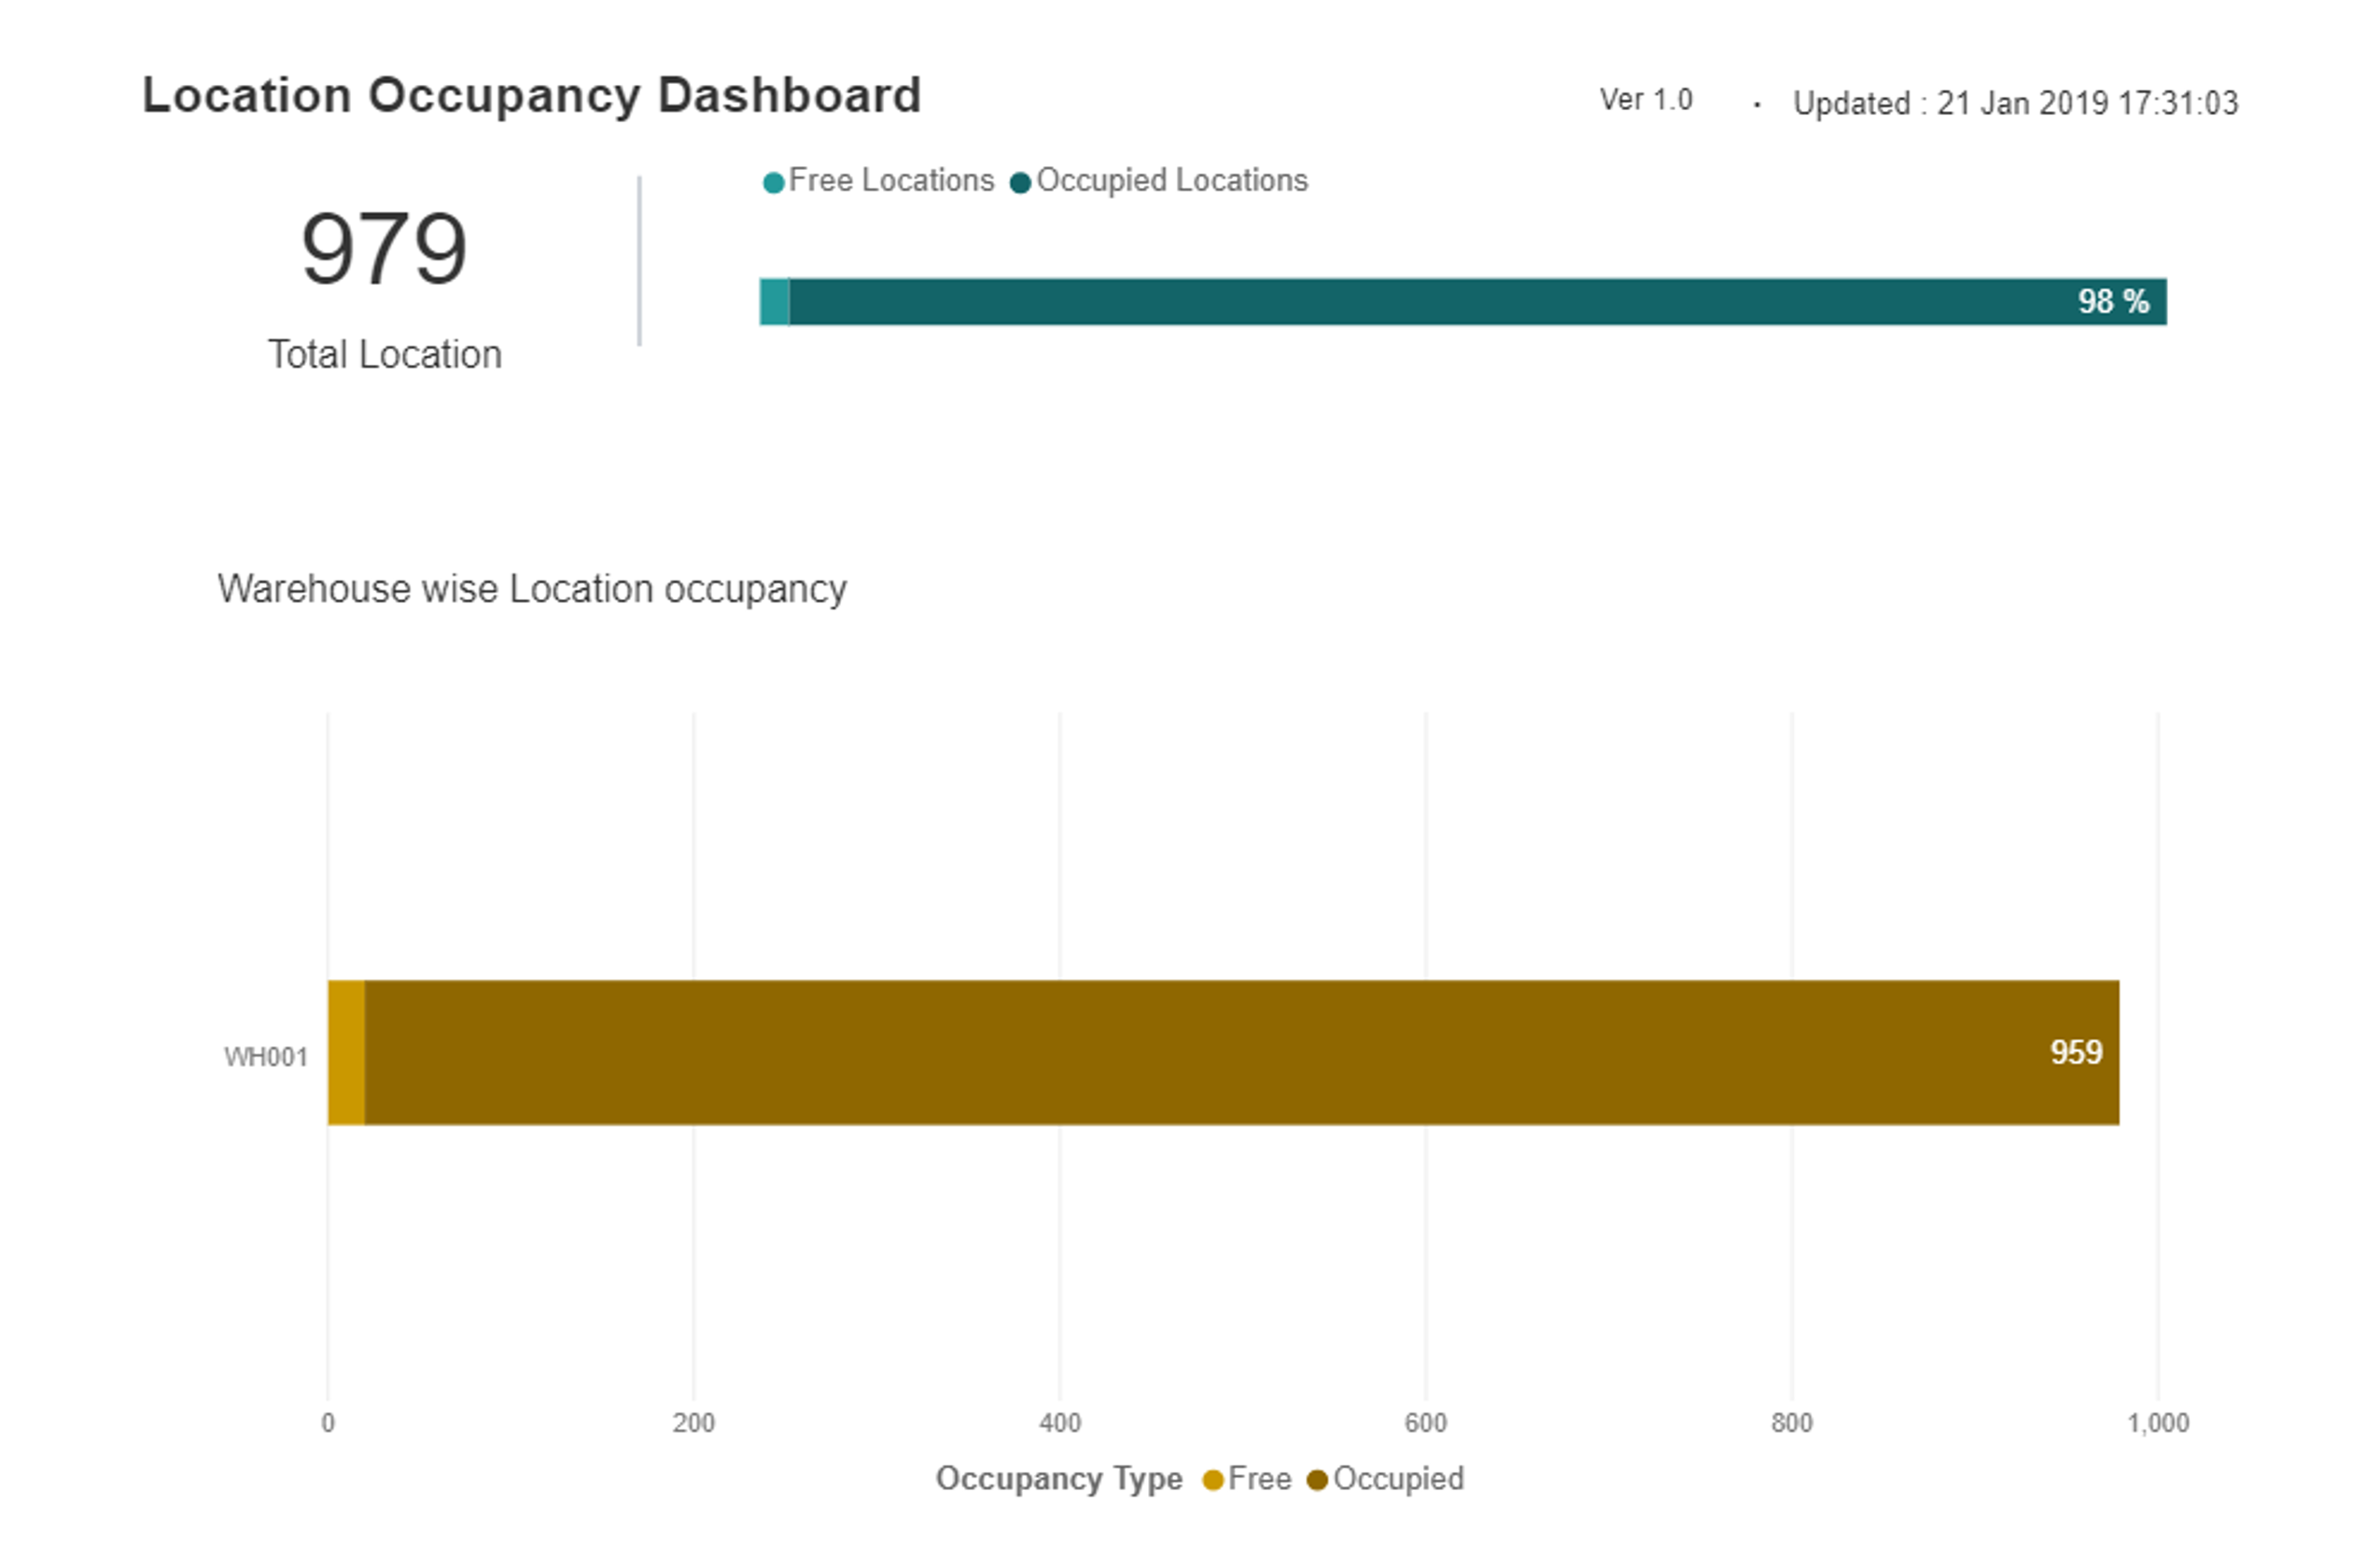The width and height of the screenshot is (2380, 1559).
Task: Click the Updated timestamp text
Action: click(x=2014, y=103)
